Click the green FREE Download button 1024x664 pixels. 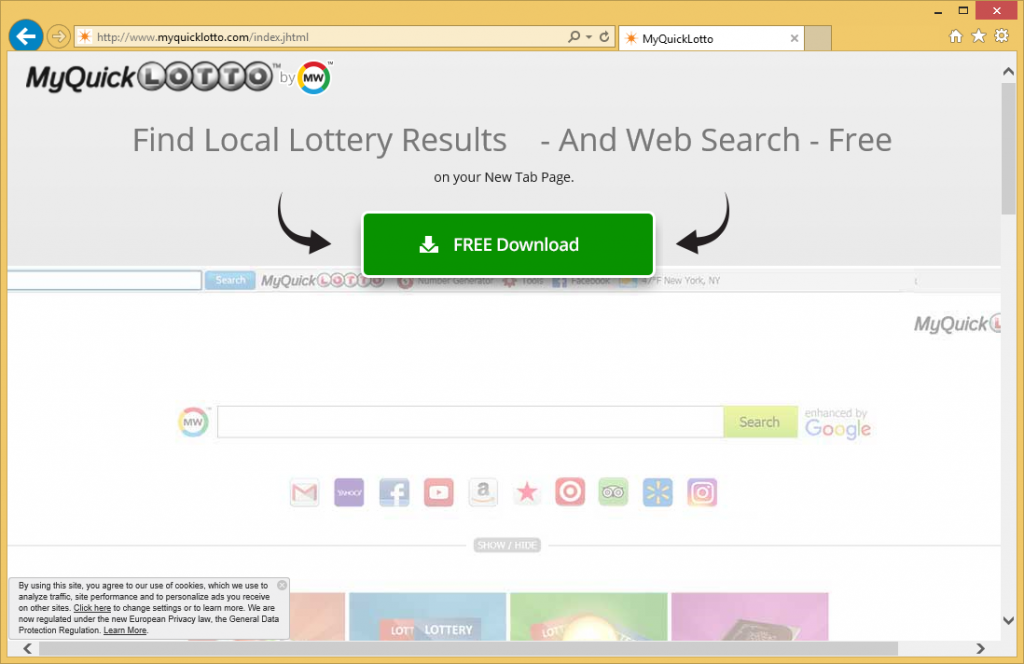click(x=508, y=244)
